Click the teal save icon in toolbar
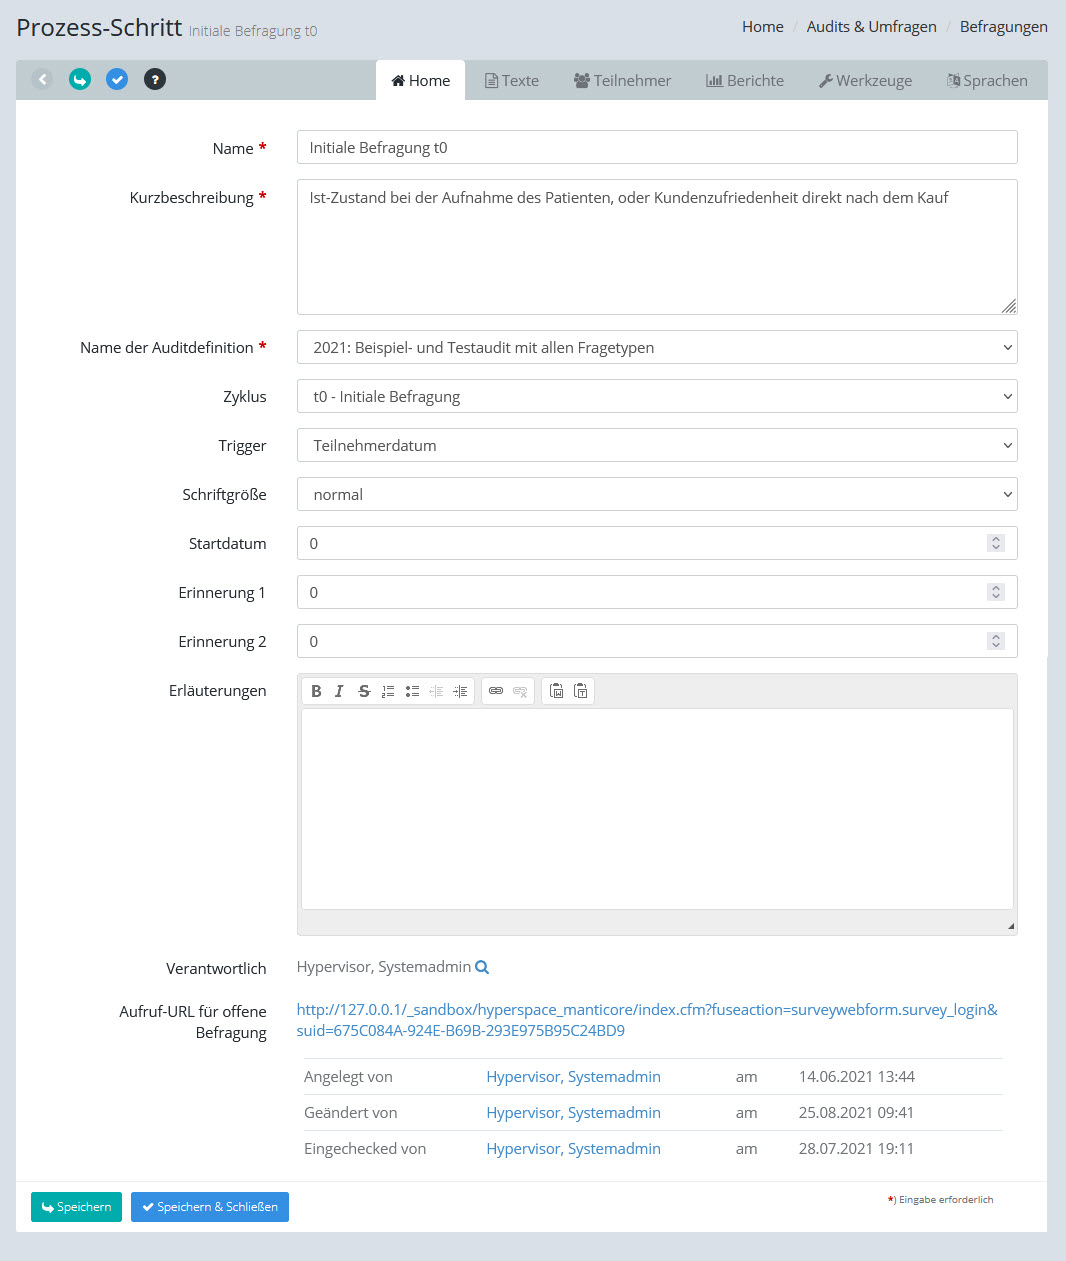The width and height of the screenshot is (1066, 1261). [x=80, y=79]
